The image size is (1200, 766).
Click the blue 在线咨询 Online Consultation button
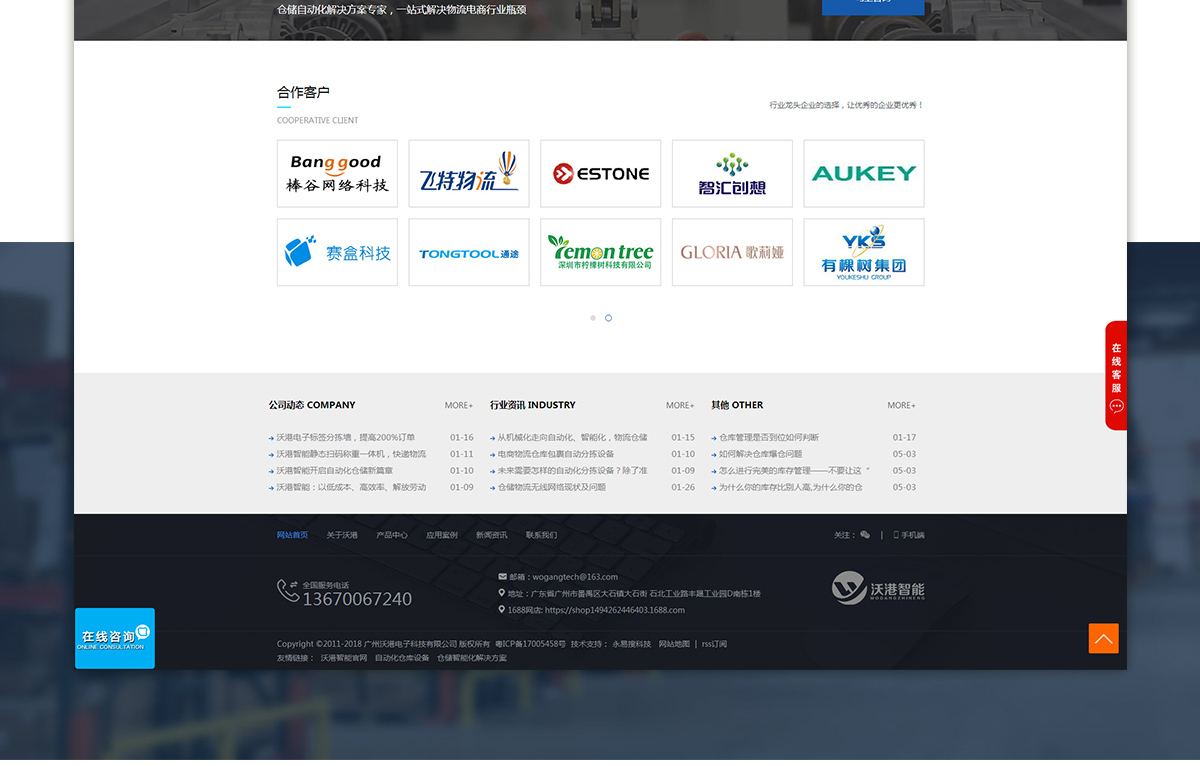tap(115, 638)
